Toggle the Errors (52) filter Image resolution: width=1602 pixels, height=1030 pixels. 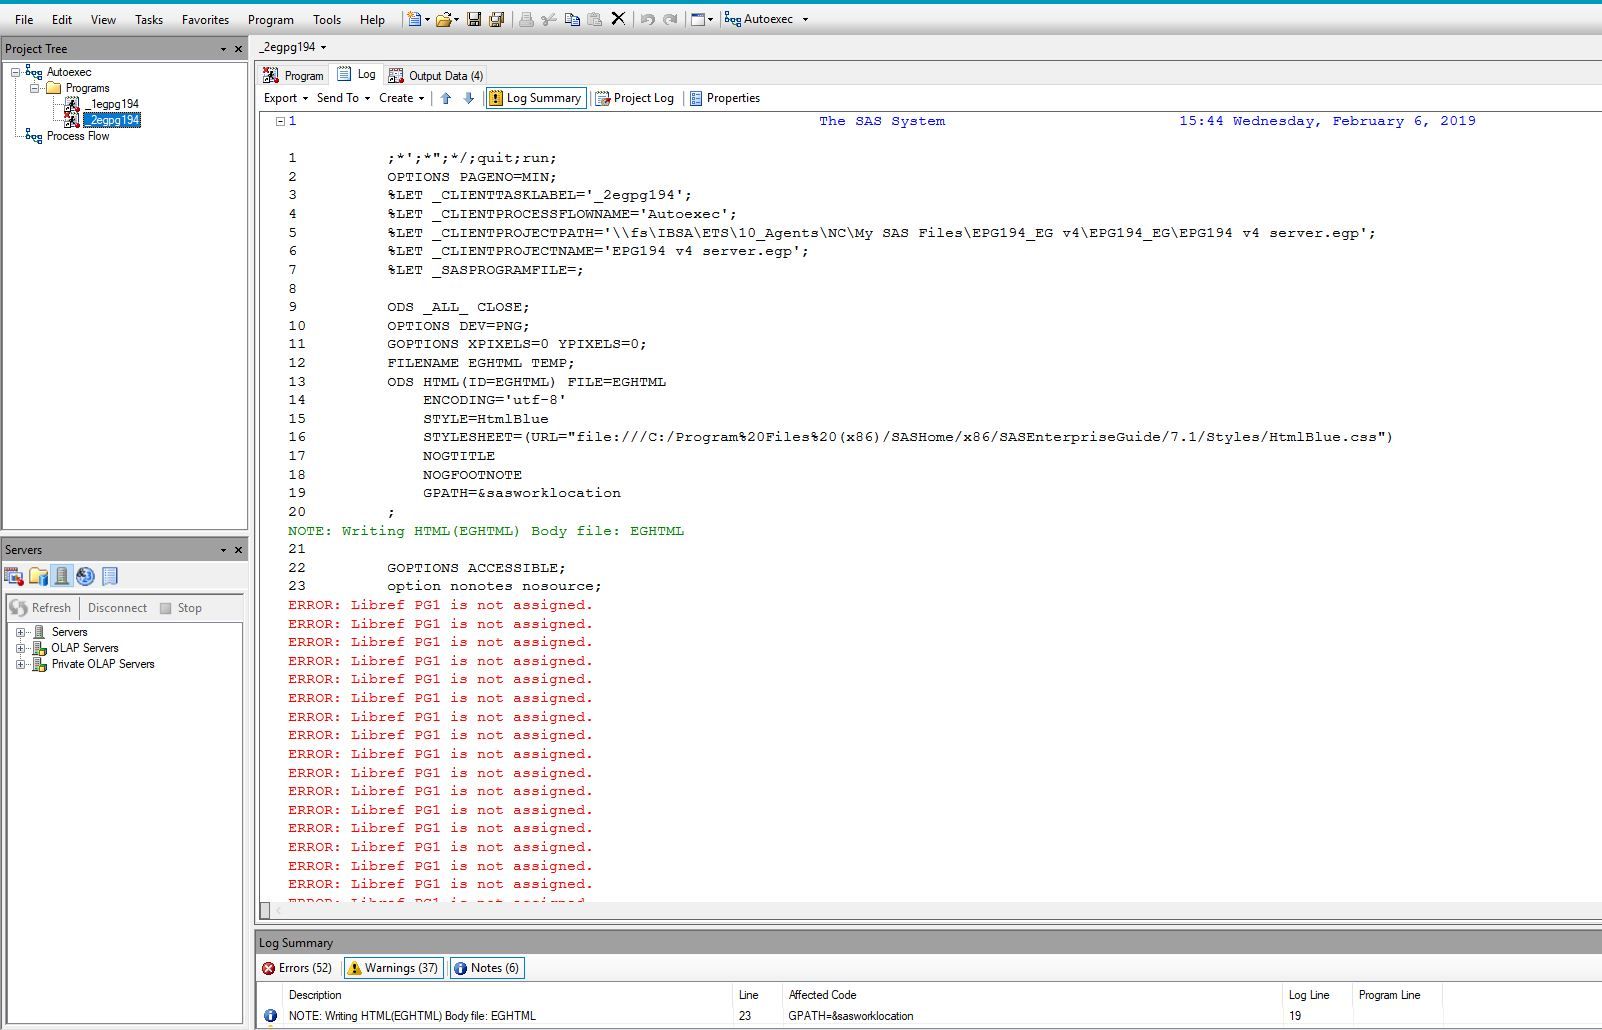tap(297, 967)
